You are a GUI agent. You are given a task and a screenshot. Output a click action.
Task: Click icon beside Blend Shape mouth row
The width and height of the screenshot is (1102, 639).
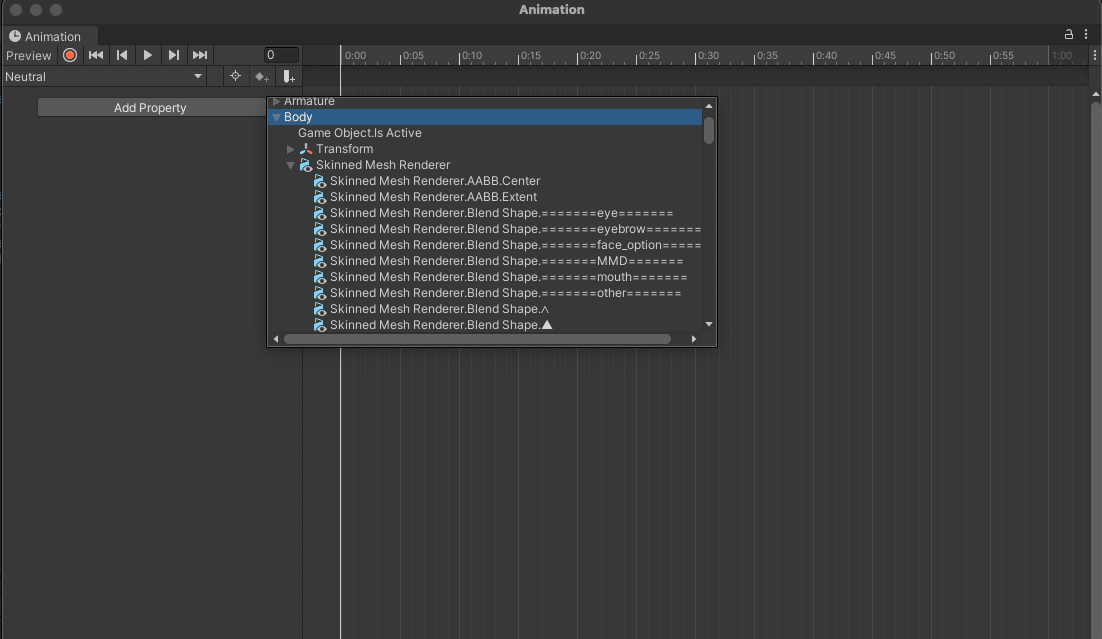pos(320,277)
